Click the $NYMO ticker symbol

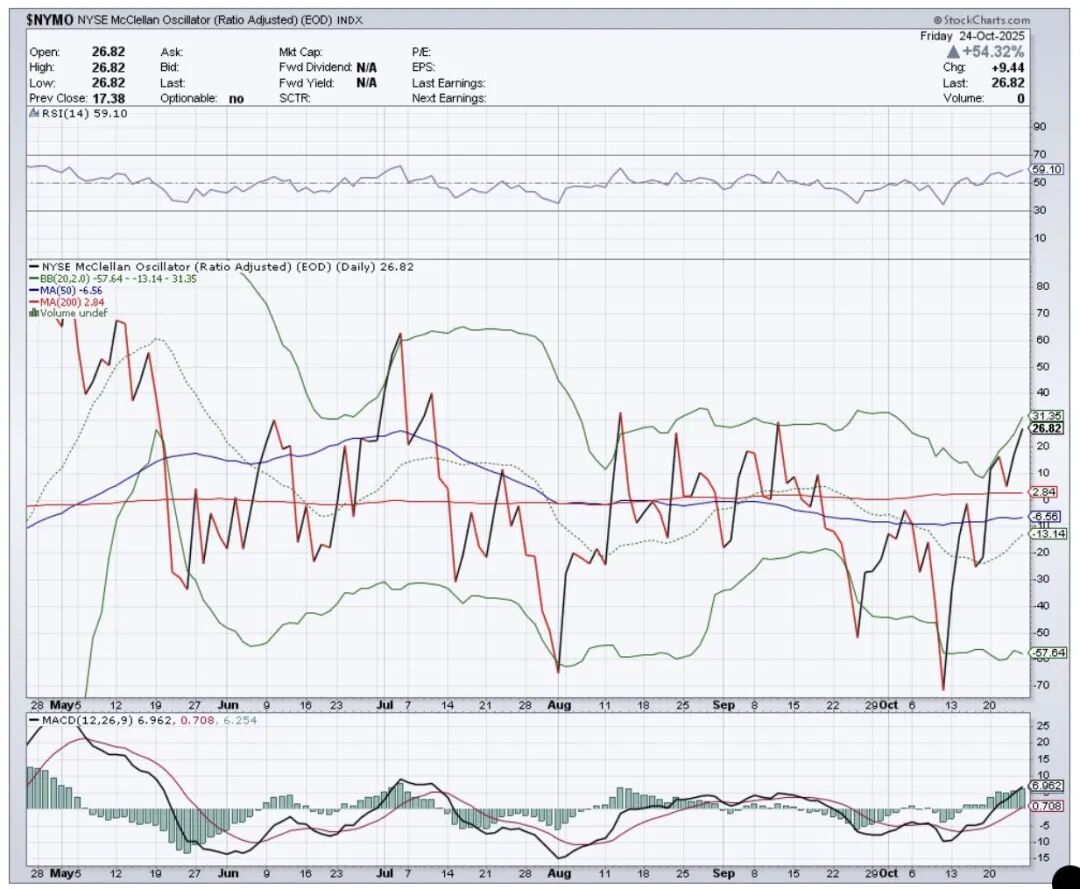coord(50,21)
